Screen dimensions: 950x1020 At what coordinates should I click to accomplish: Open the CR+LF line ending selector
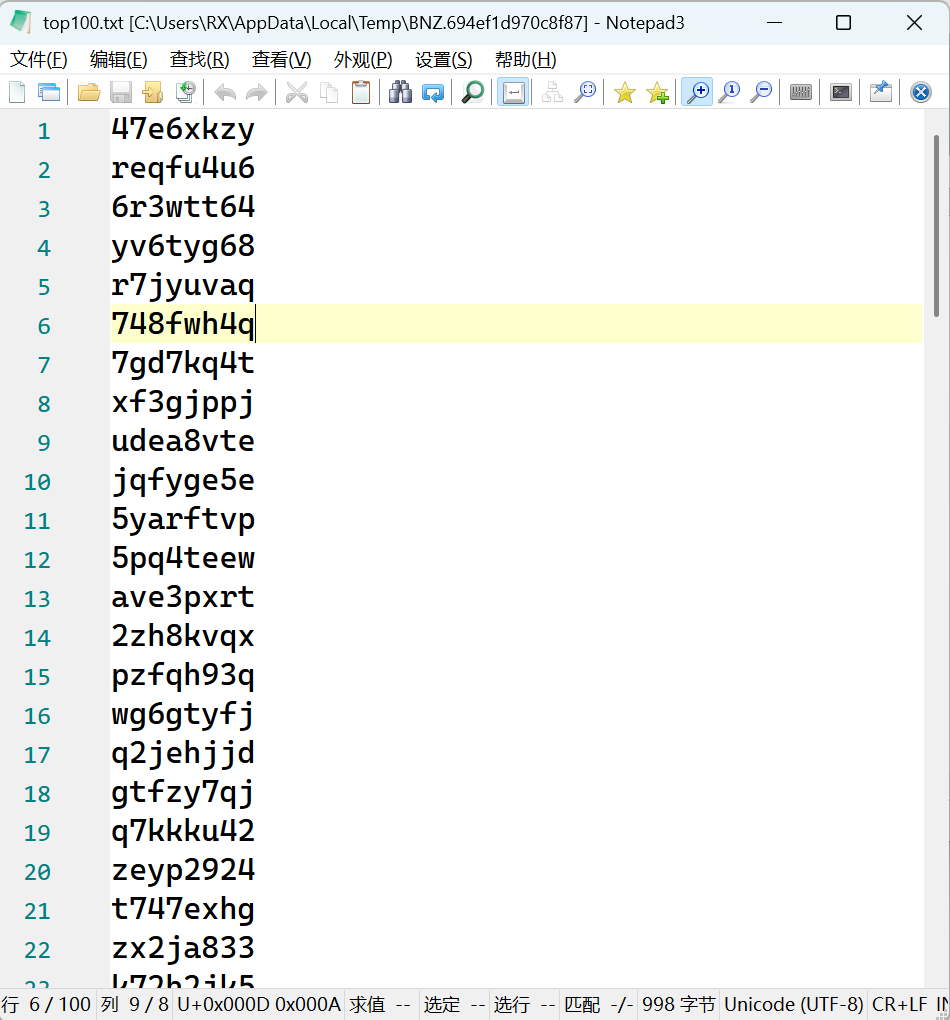click(x=899, y=1004)
